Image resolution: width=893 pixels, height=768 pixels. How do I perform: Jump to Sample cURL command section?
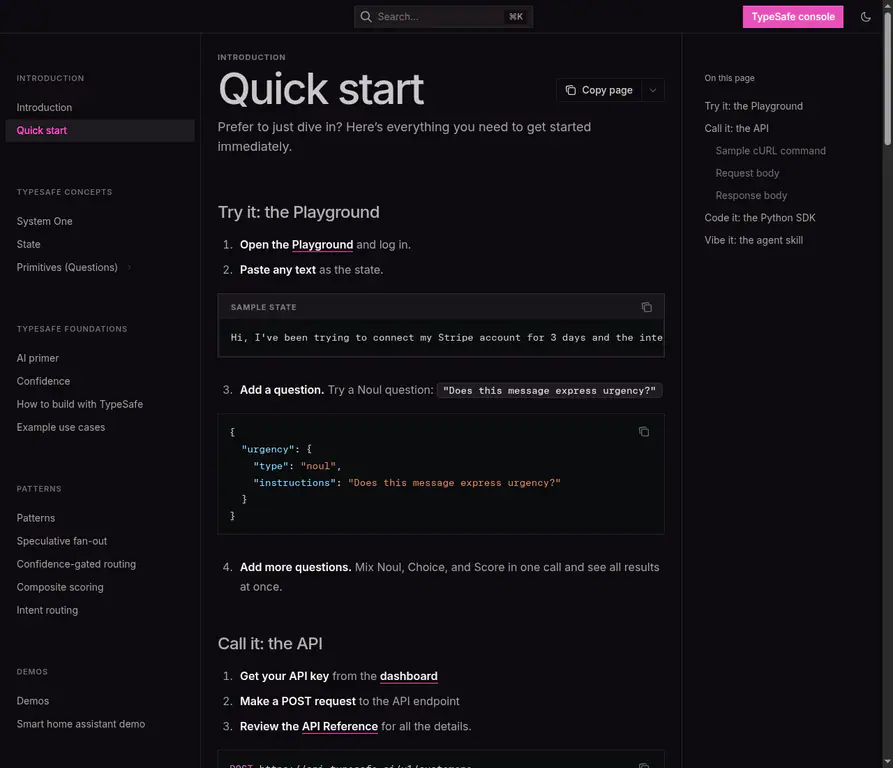771,150
